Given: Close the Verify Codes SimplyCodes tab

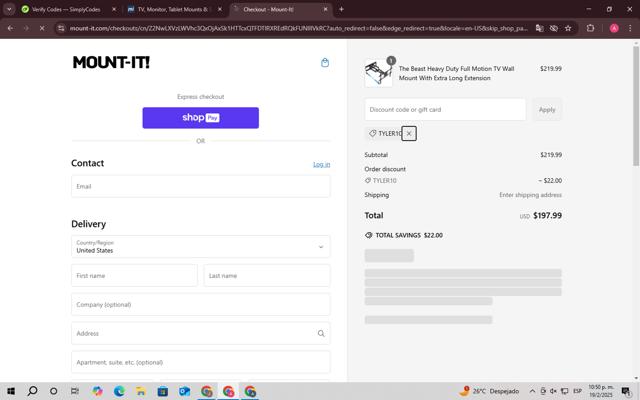Looking at the screenshot, I should (114, 9).
